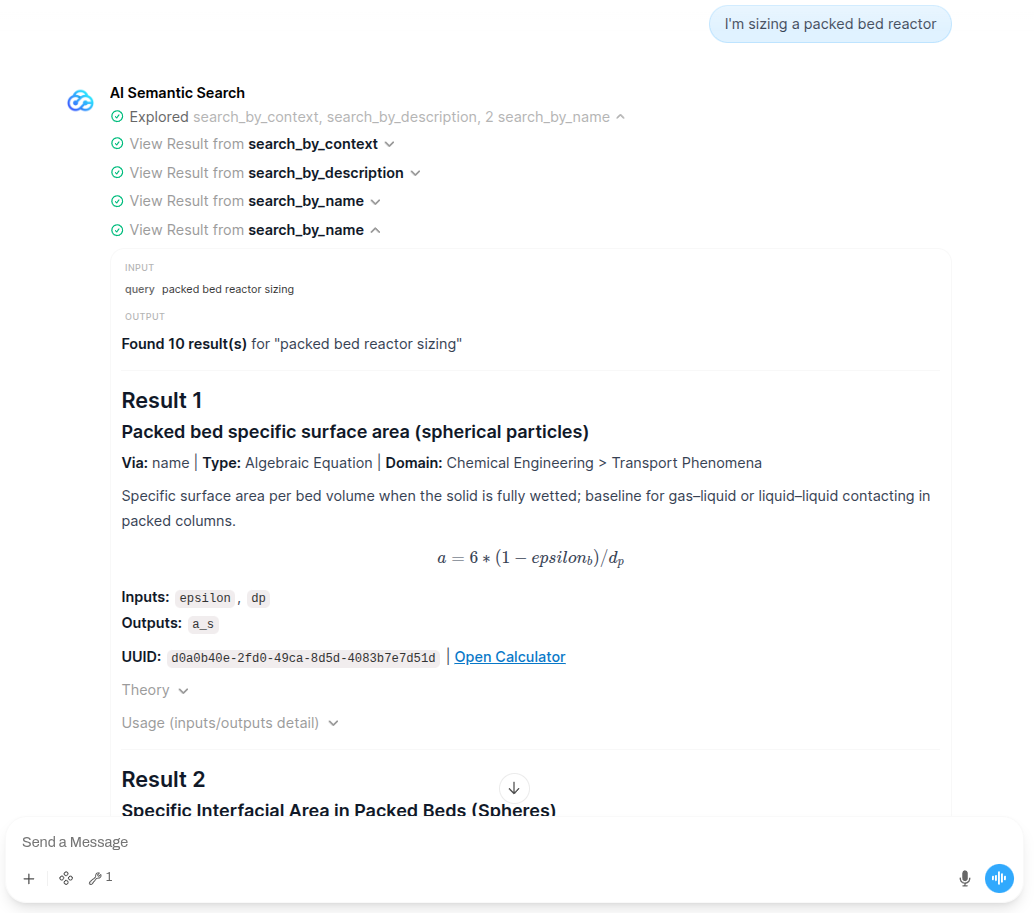The width and height of the screenshot is (1034, 913).
Task: Click the green check beside Explored
Action: (x=117, y=116)
